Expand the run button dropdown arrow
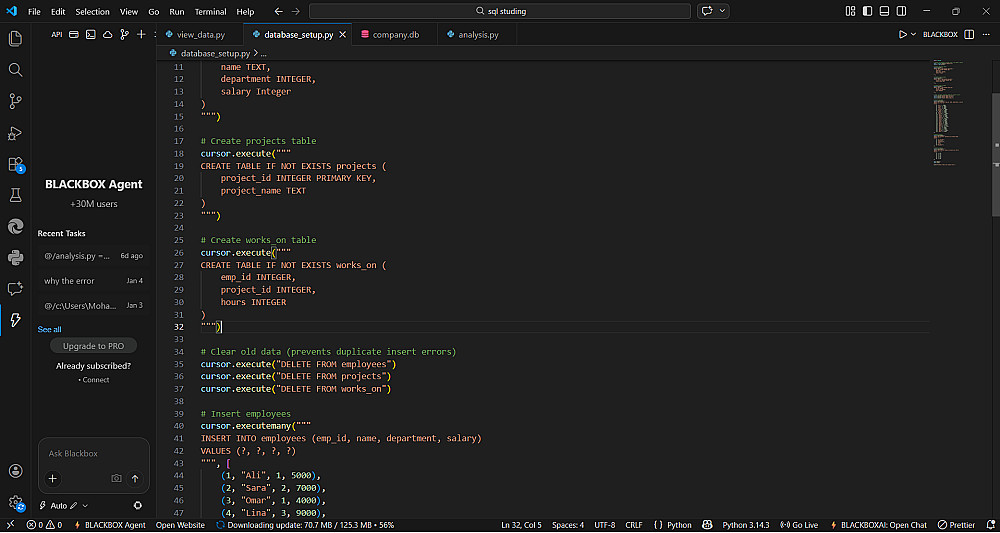The image size is (1000, 533). pyautogui.click(x=913, y=34)
